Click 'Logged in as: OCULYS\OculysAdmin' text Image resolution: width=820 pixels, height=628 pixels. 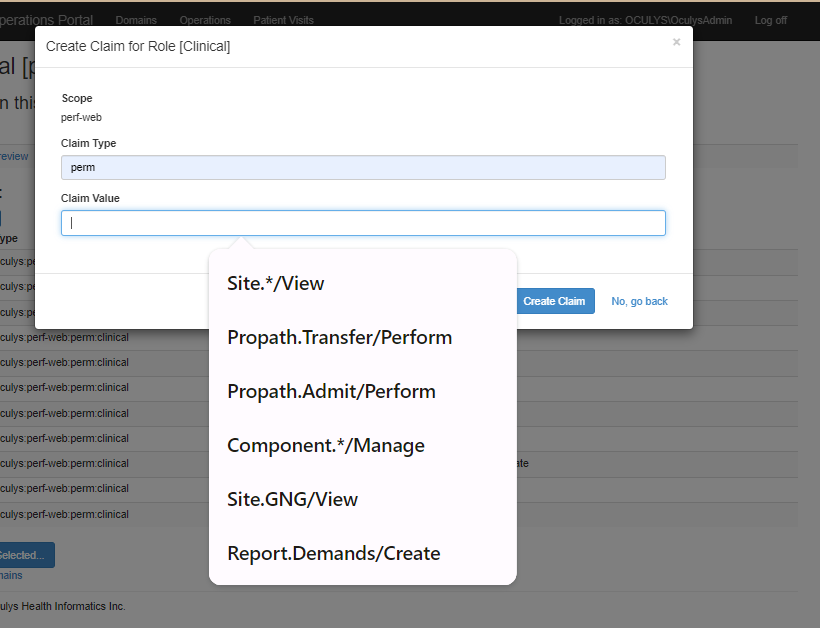645,20
